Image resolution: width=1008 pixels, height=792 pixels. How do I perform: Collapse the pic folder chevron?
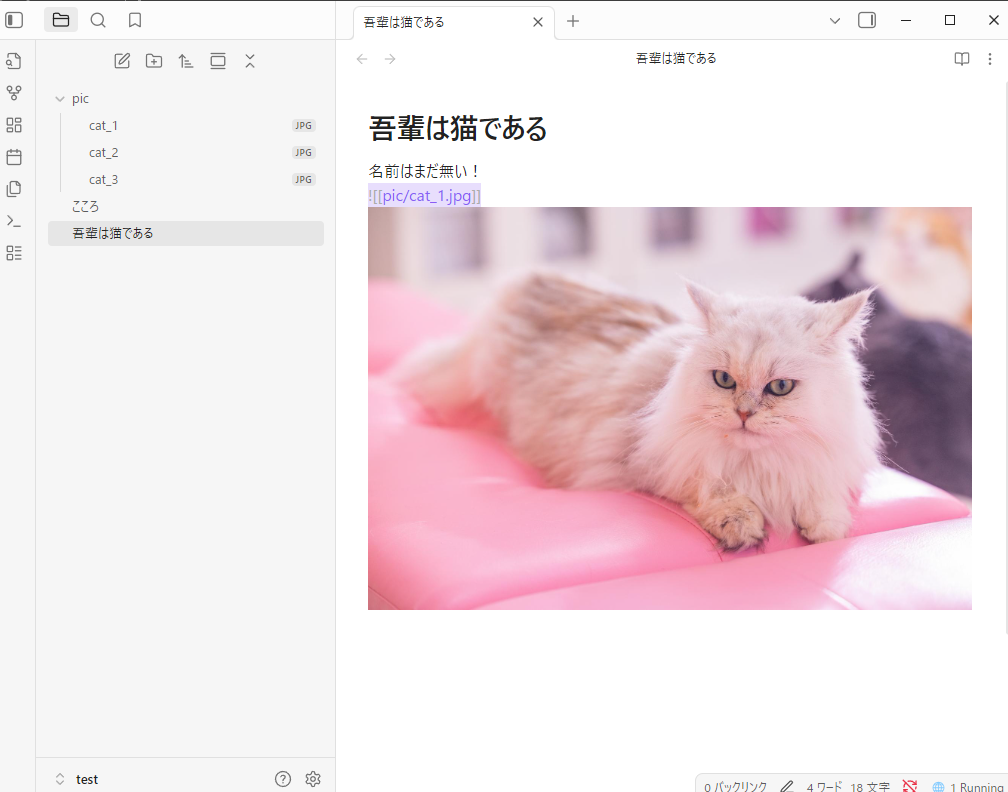click(60, 99)
